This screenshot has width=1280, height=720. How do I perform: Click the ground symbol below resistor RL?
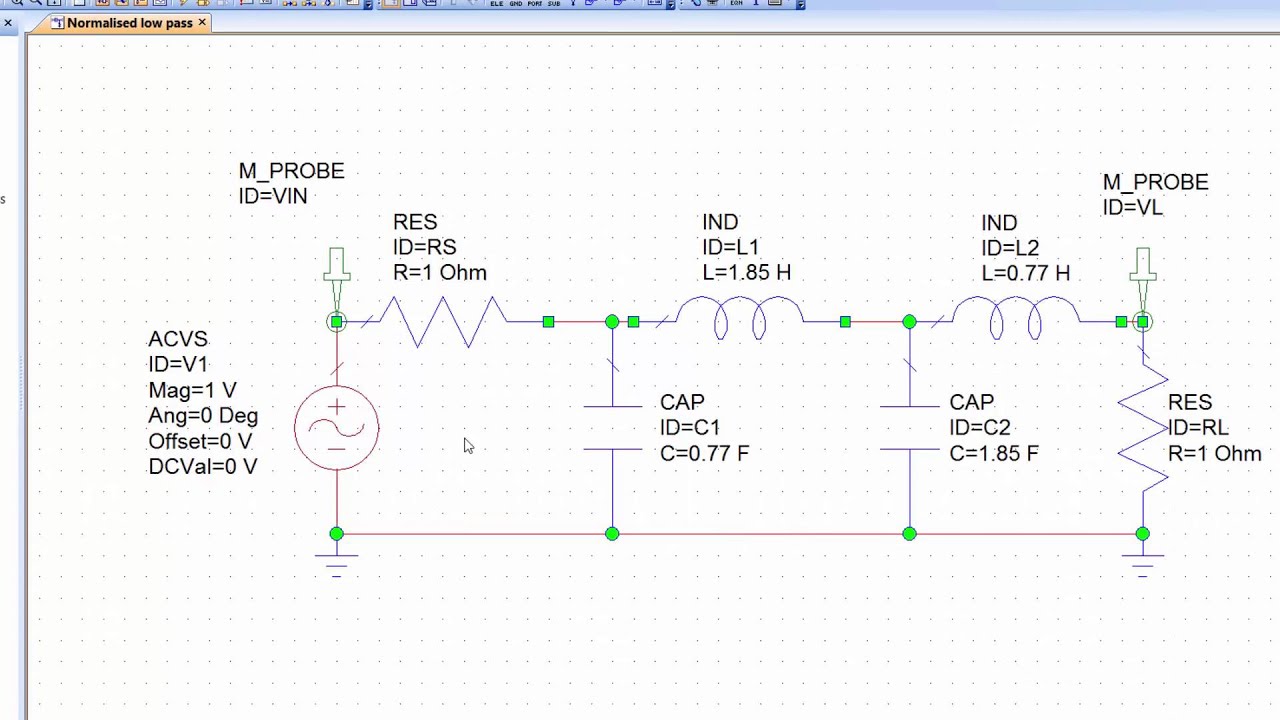click(1143, 566)
